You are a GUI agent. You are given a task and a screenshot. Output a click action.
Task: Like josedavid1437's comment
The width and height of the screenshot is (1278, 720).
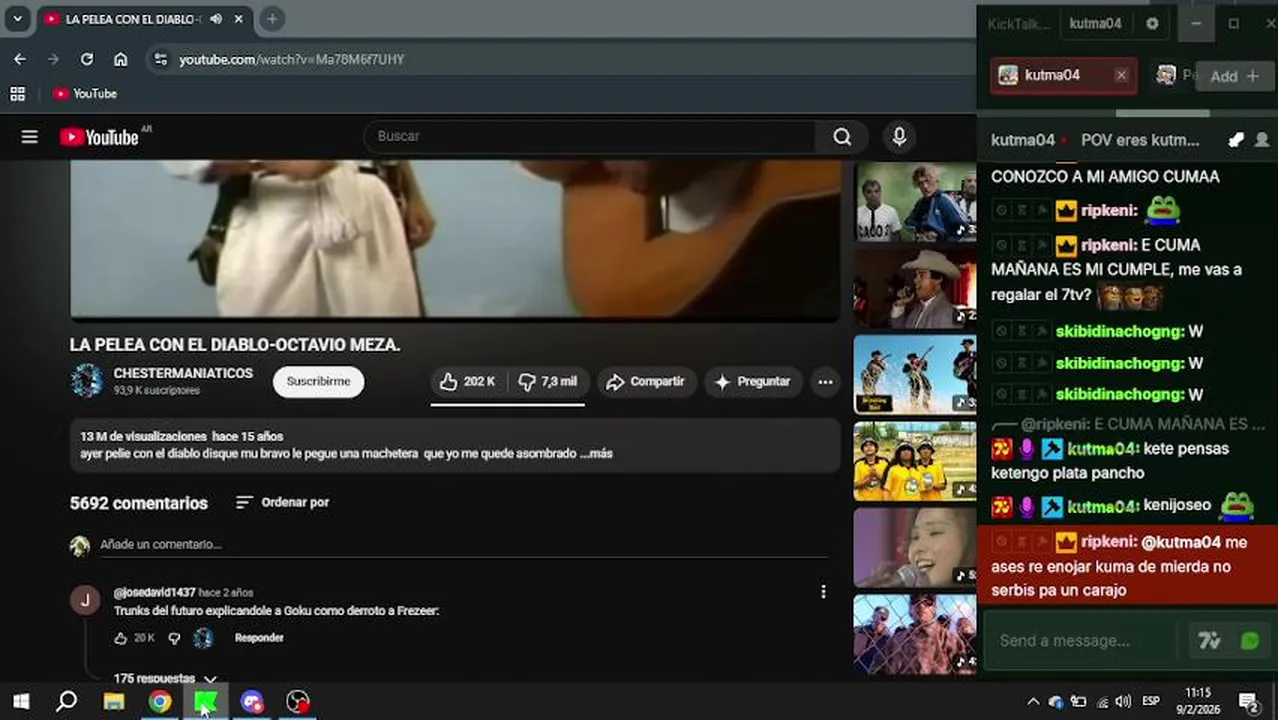[121, 638]
